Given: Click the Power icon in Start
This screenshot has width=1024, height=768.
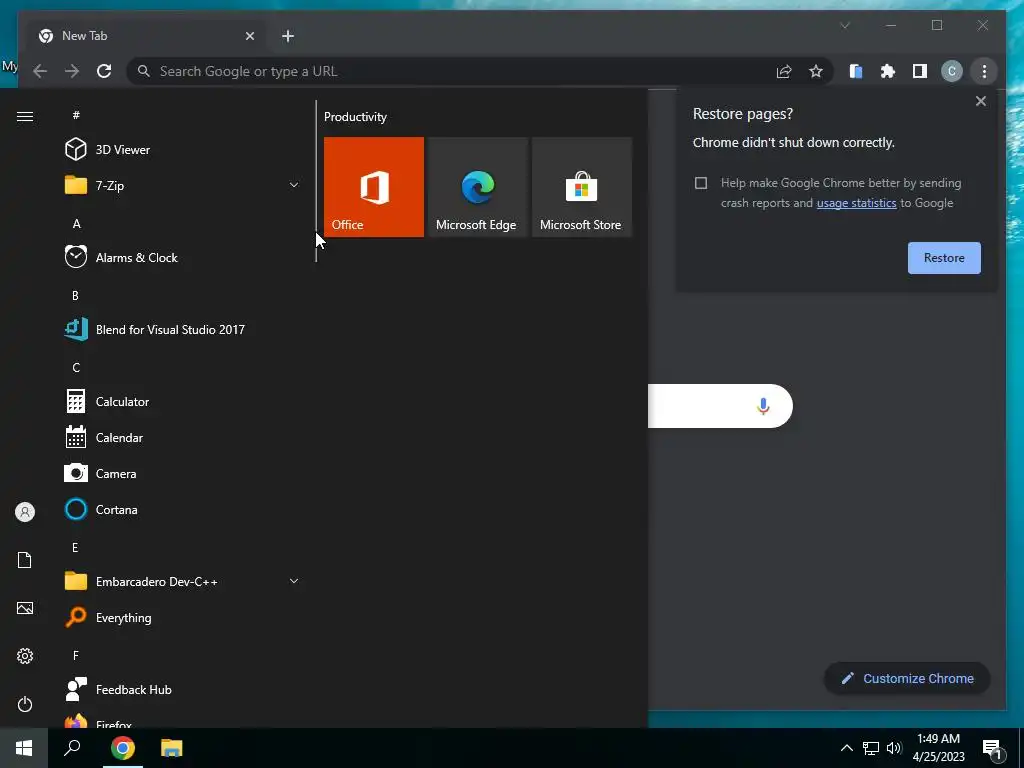Looking at the screenshot, I should (25, 704).
